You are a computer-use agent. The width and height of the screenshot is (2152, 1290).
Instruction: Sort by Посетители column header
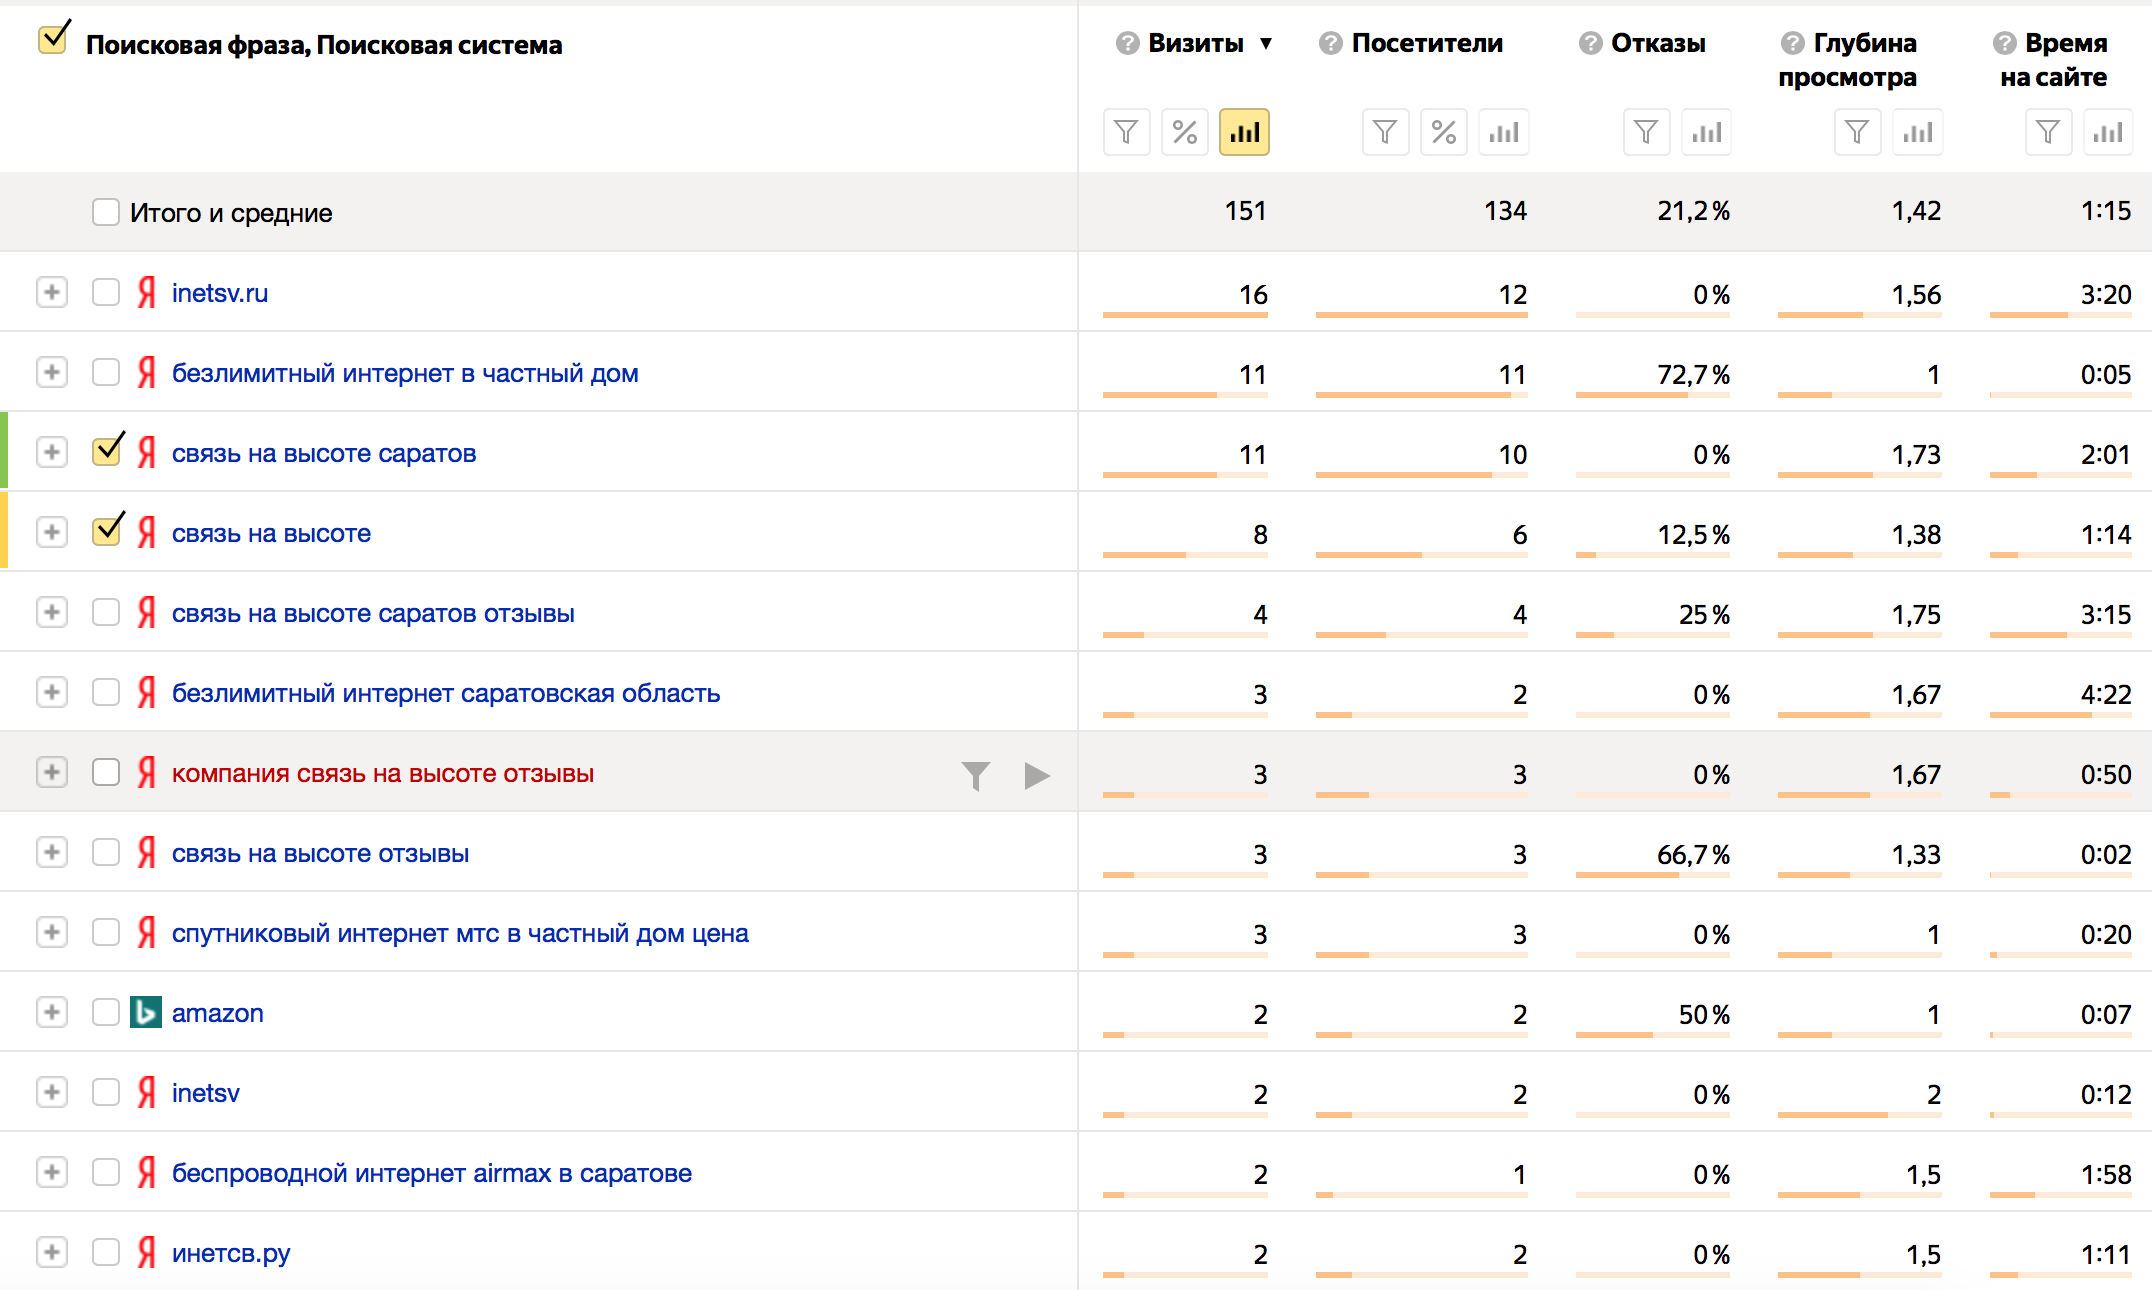(1426, 43)
